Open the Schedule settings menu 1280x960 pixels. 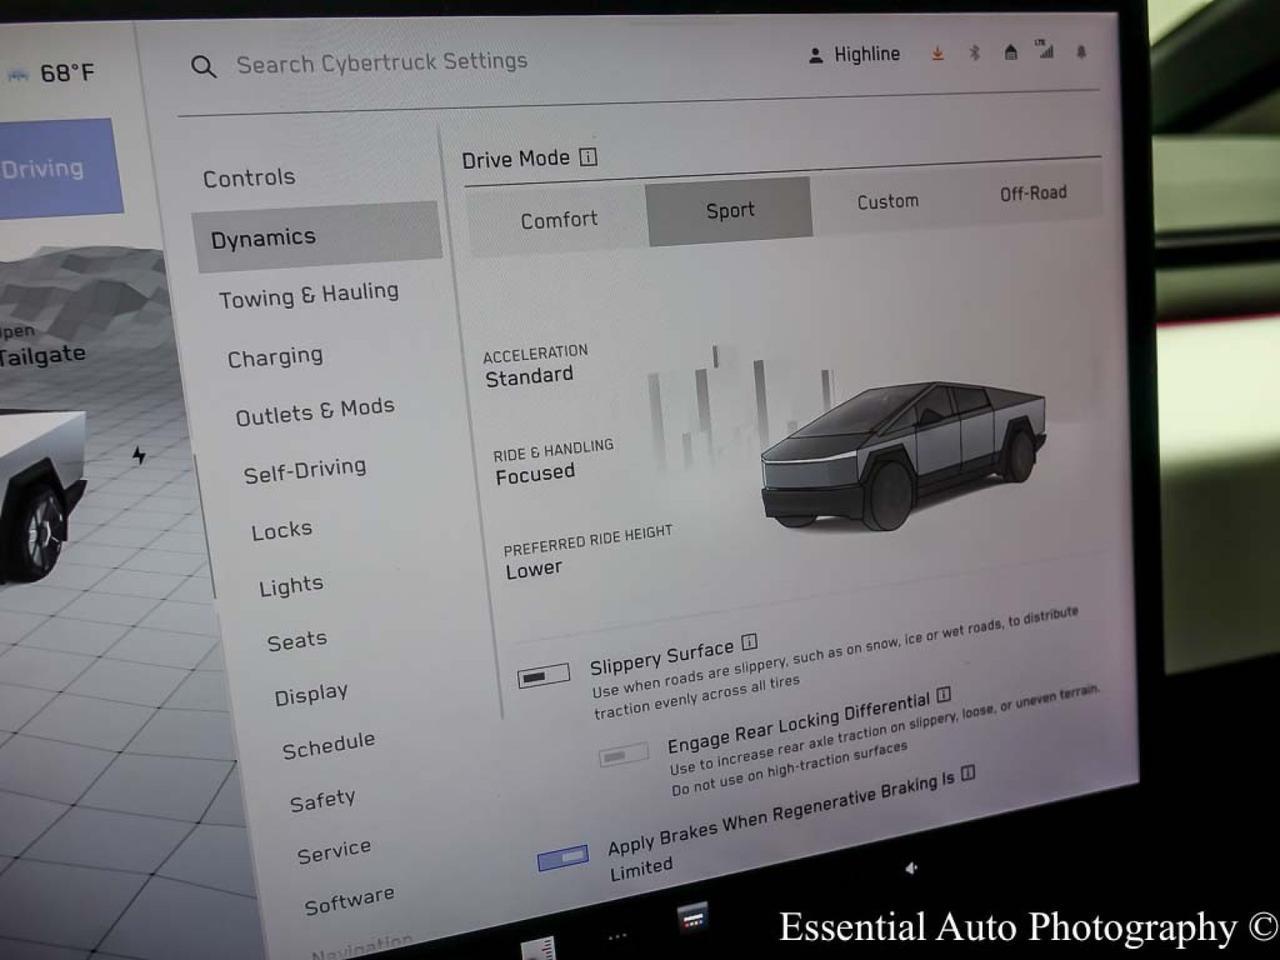click(x=328, y=746)
